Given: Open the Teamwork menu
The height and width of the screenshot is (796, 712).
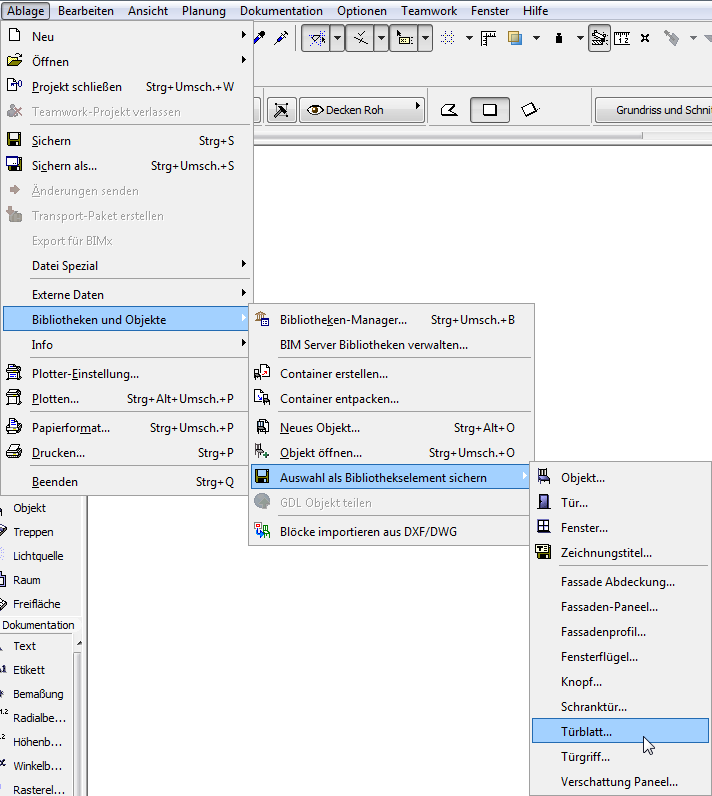Looking at the screenshot, I should point(429,11).
